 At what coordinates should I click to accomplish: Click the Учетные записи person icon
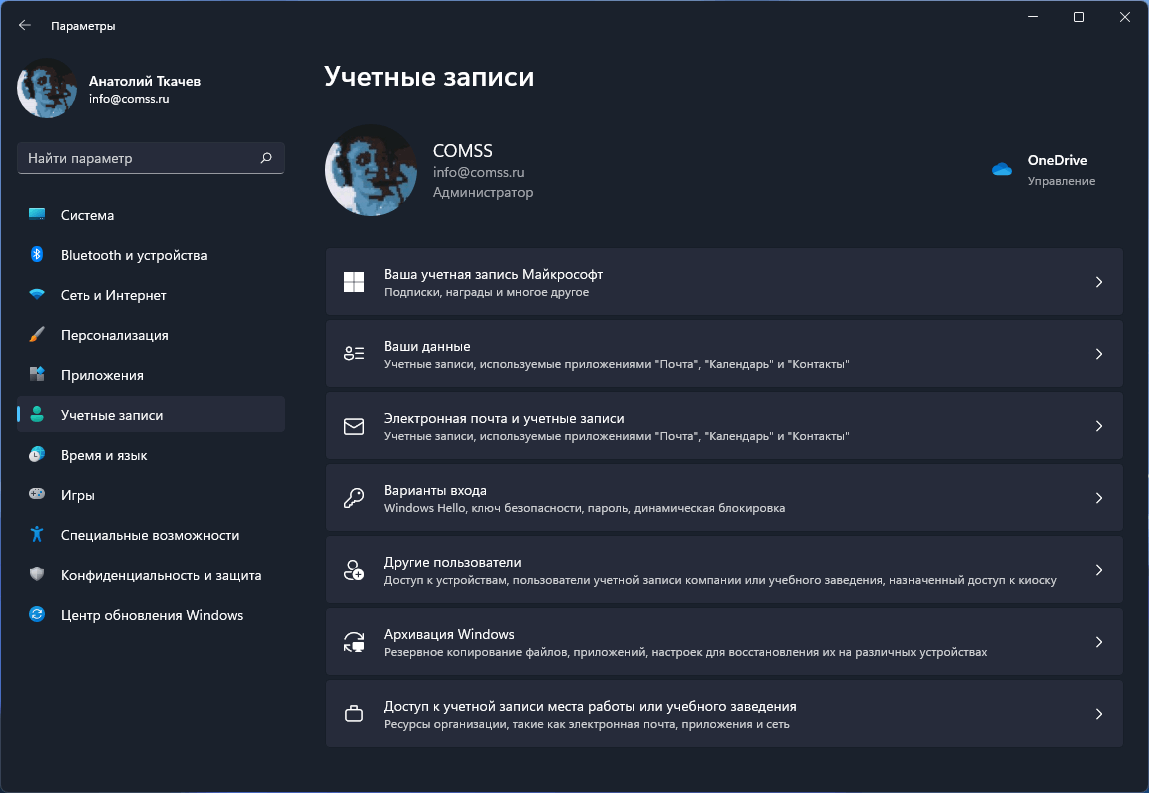pos(37,414)
